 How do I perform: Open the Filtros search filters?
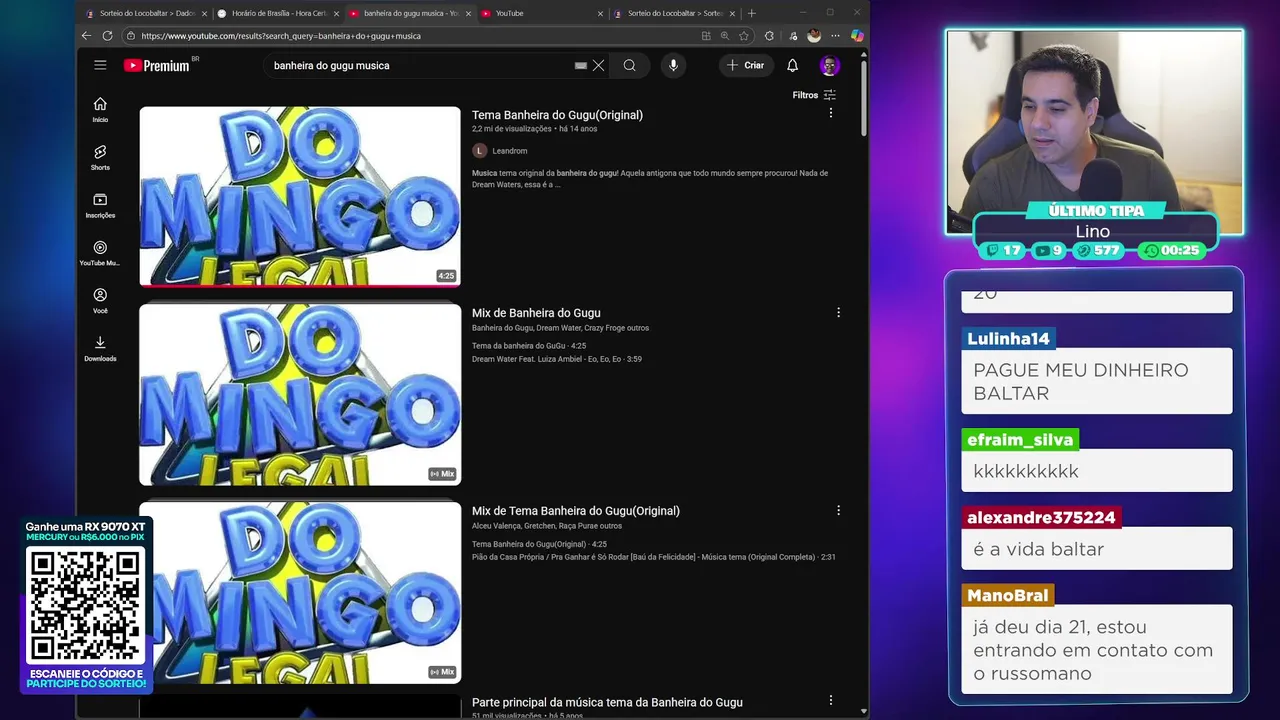coord(814,95)
